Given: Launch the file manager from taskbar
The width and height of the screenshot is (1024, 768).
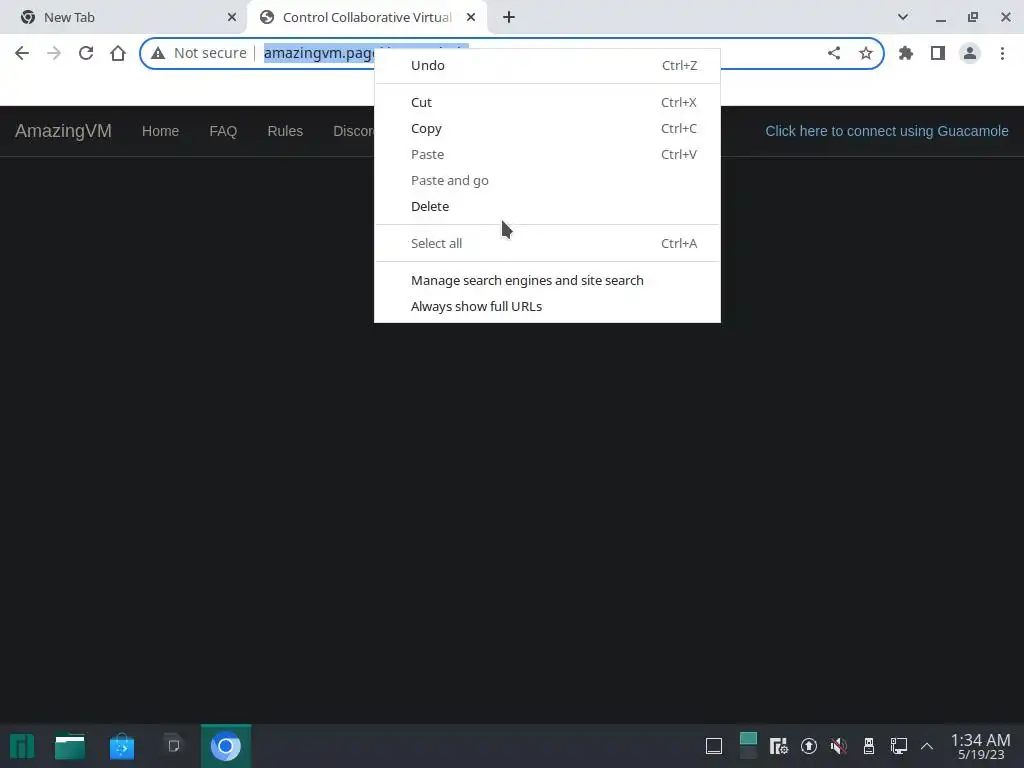Looking at the screenshot, I should pyautogui.click(x=70, y=746).
